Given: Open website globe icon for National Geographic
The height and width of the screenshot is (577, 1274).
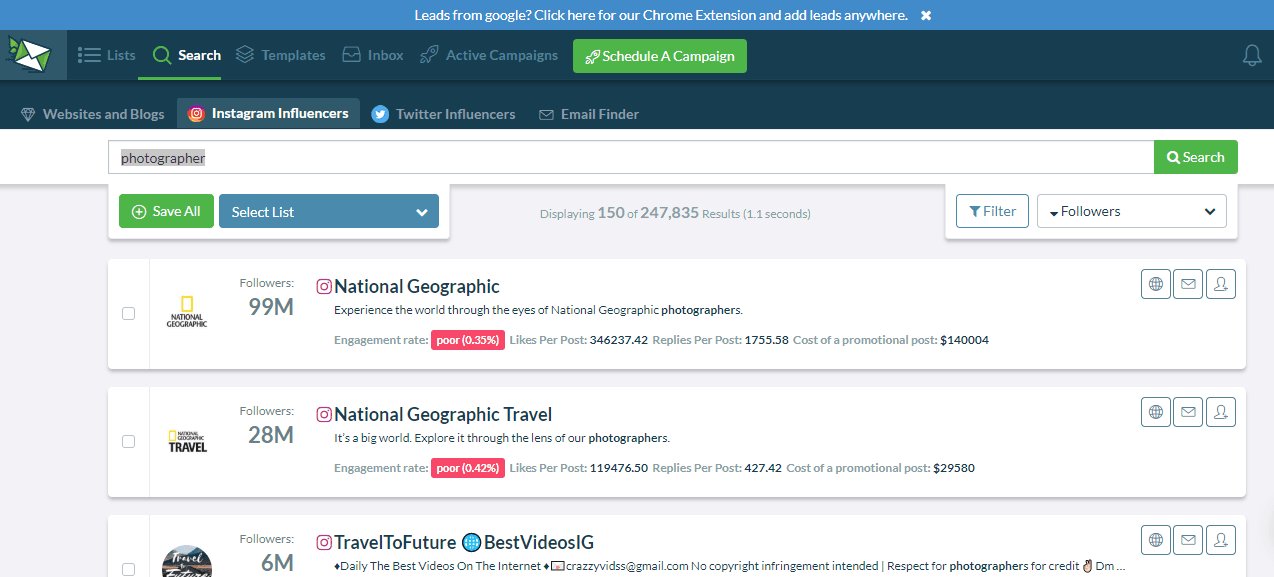Looking at the screenshot, I should coord(1156,284).
